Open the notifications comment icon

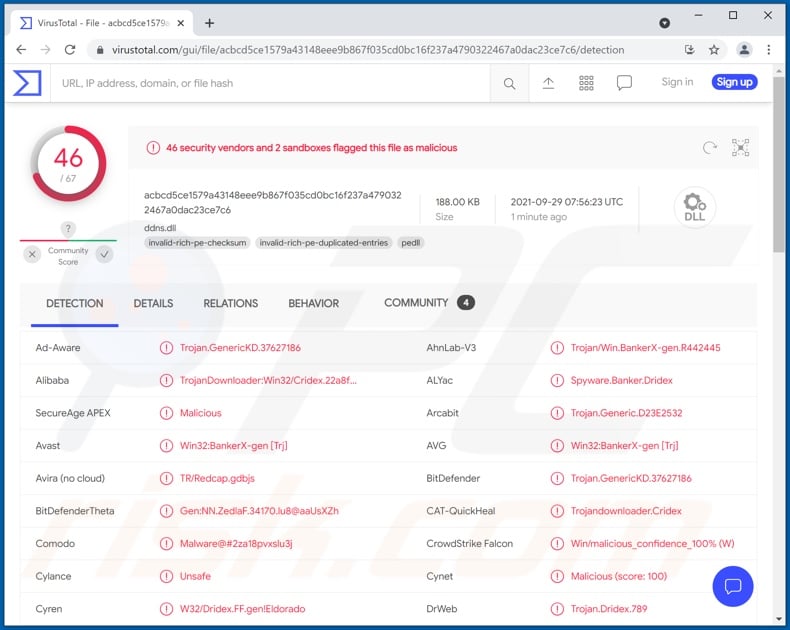pyautogui.click(x=624, y=83)
